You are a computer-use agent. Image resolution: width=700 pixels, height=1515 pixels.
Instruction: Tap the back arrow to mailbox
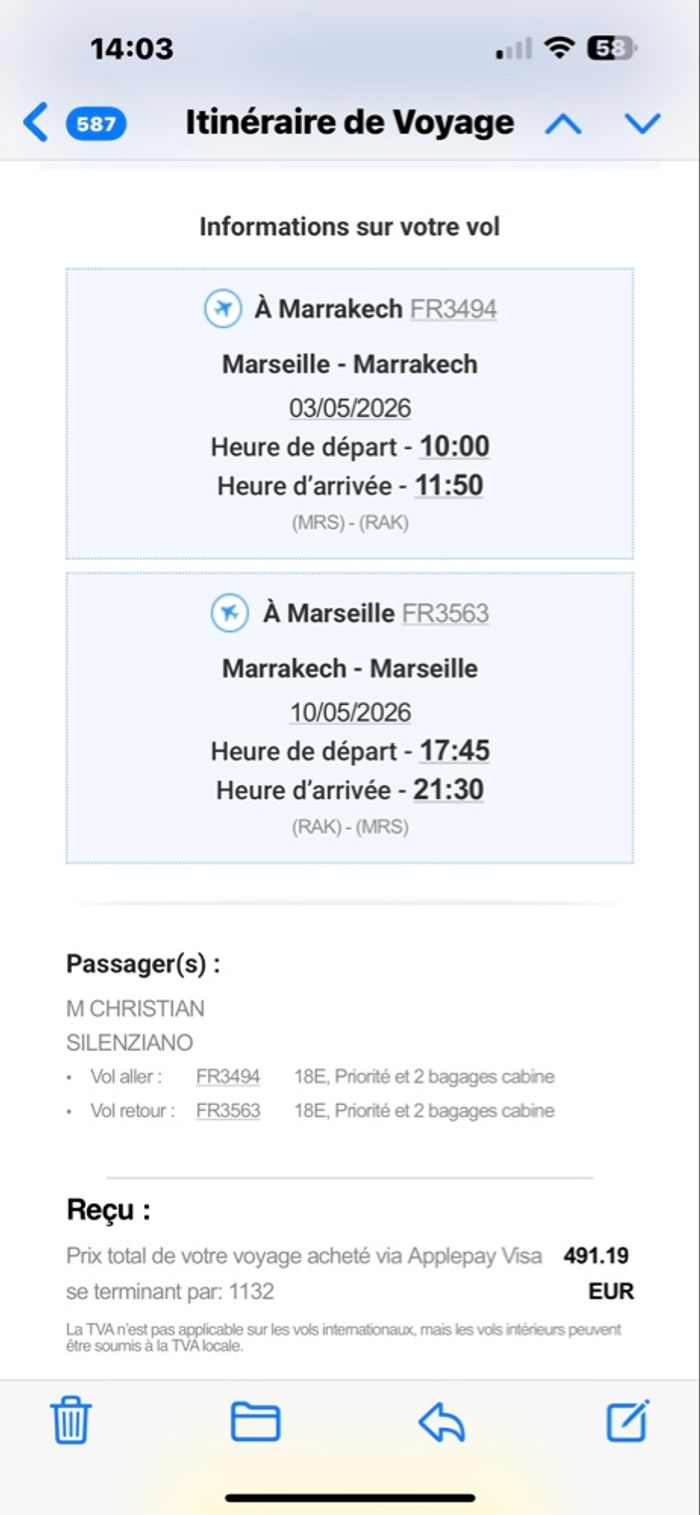(x=35, y=123)
